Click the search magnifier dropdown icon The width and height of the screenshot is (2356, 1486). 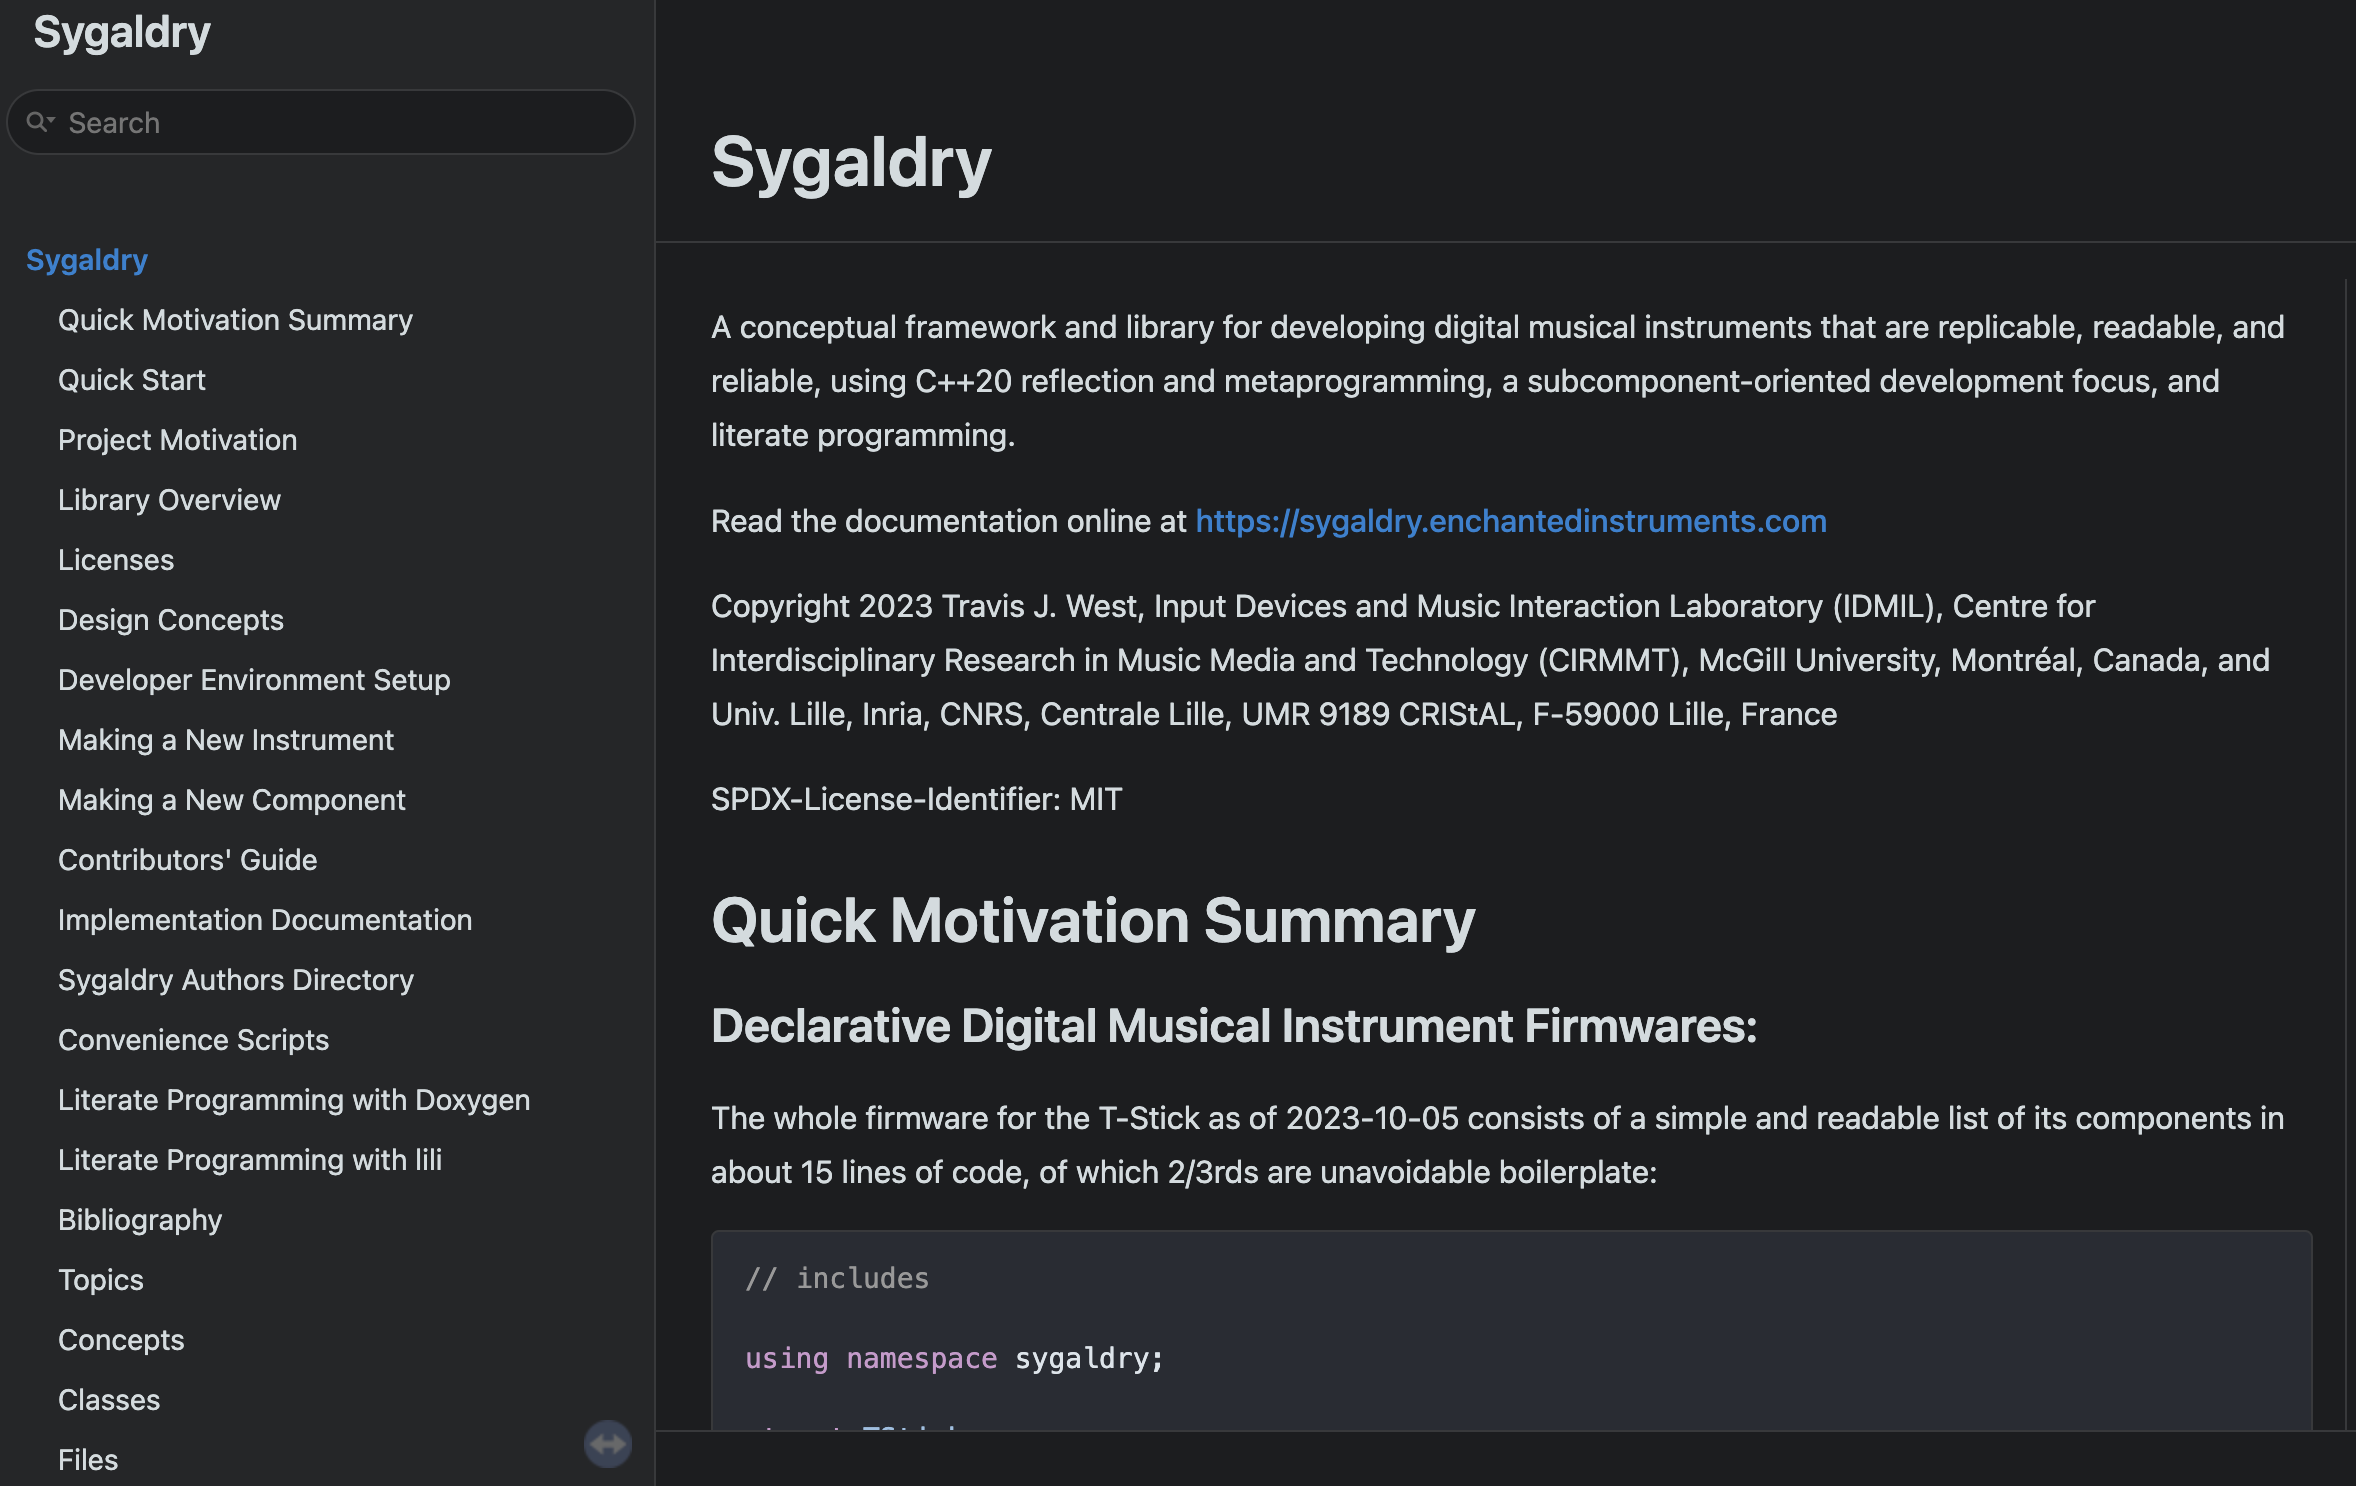pos(40,122)
